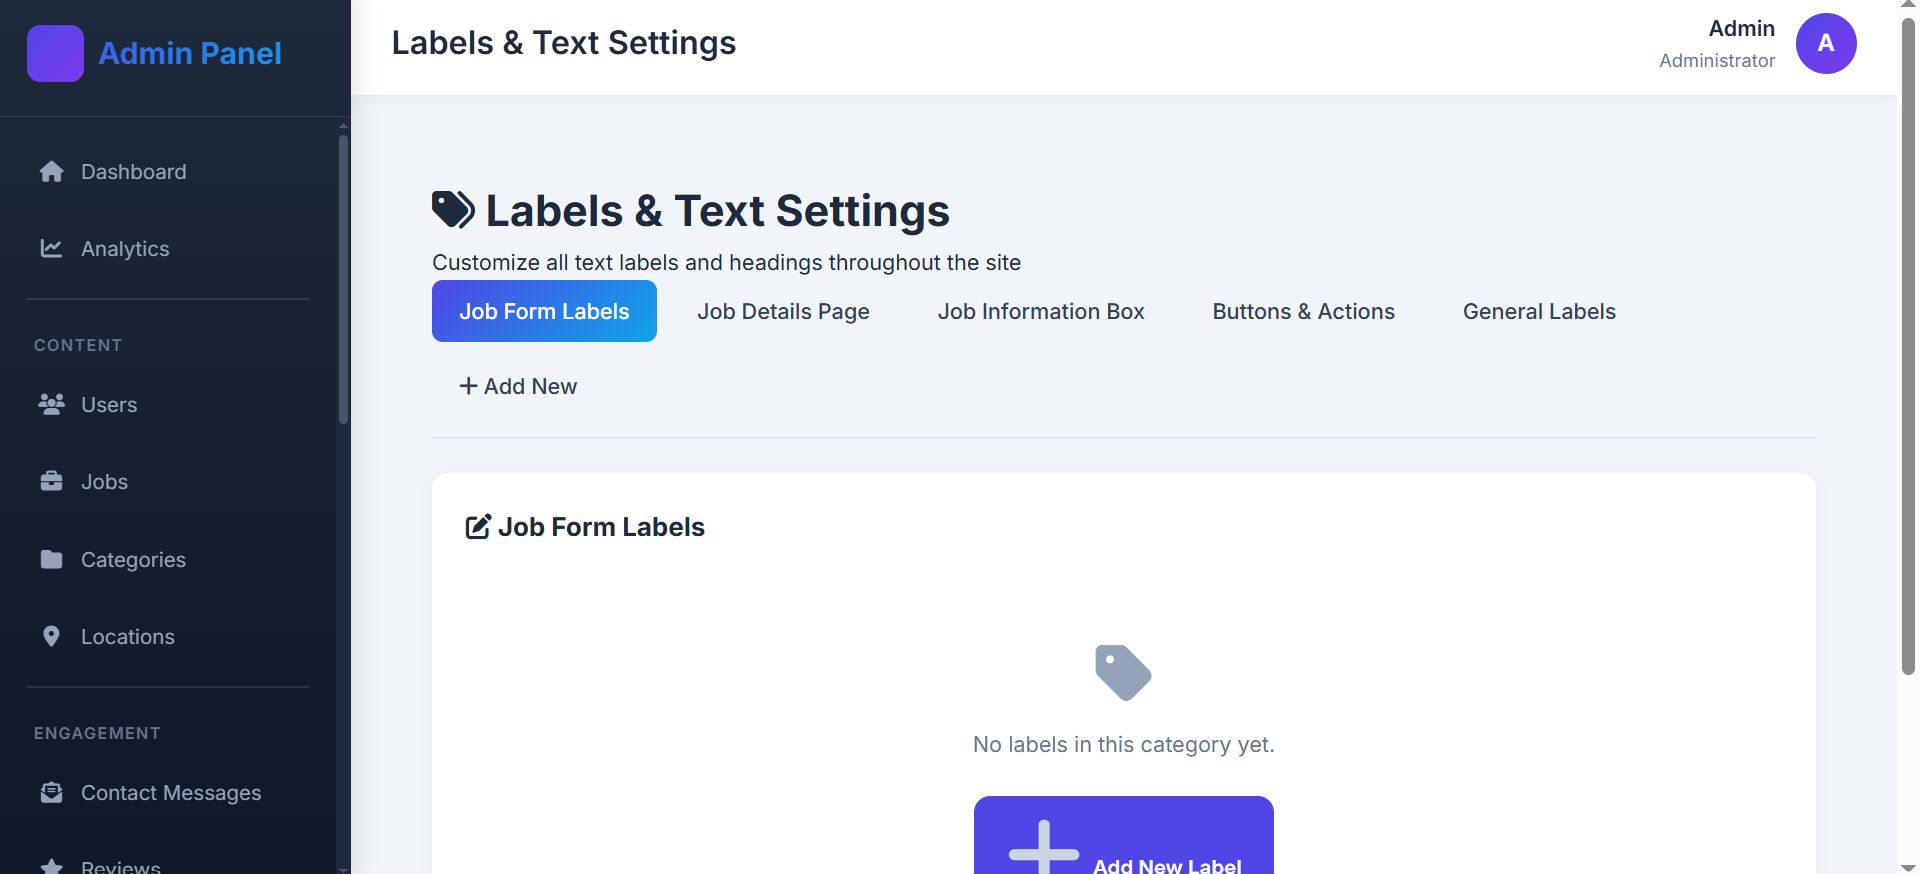The height and width of the screenshot is (874, 1920).
Task: Select the Buttons & Actions tab
Action: click(1303, 312)
